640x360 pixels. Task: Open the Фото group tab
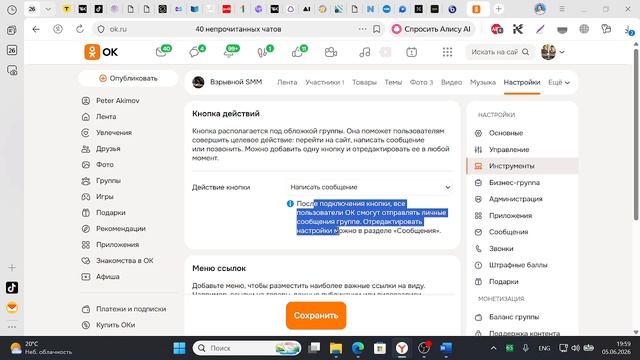(x=421, y=82)
